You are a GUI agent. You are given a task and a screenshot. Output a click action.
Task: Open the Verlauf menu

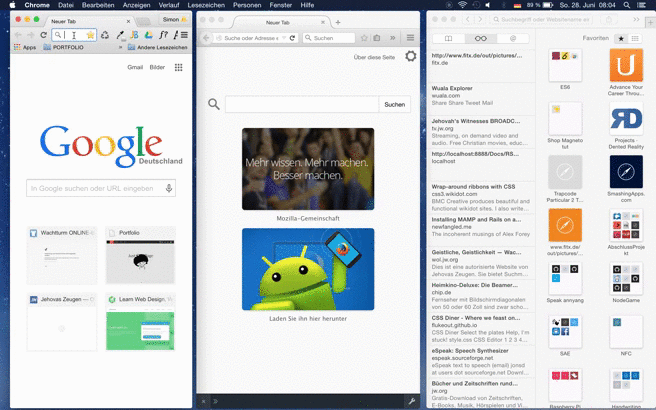coord(169,5)
